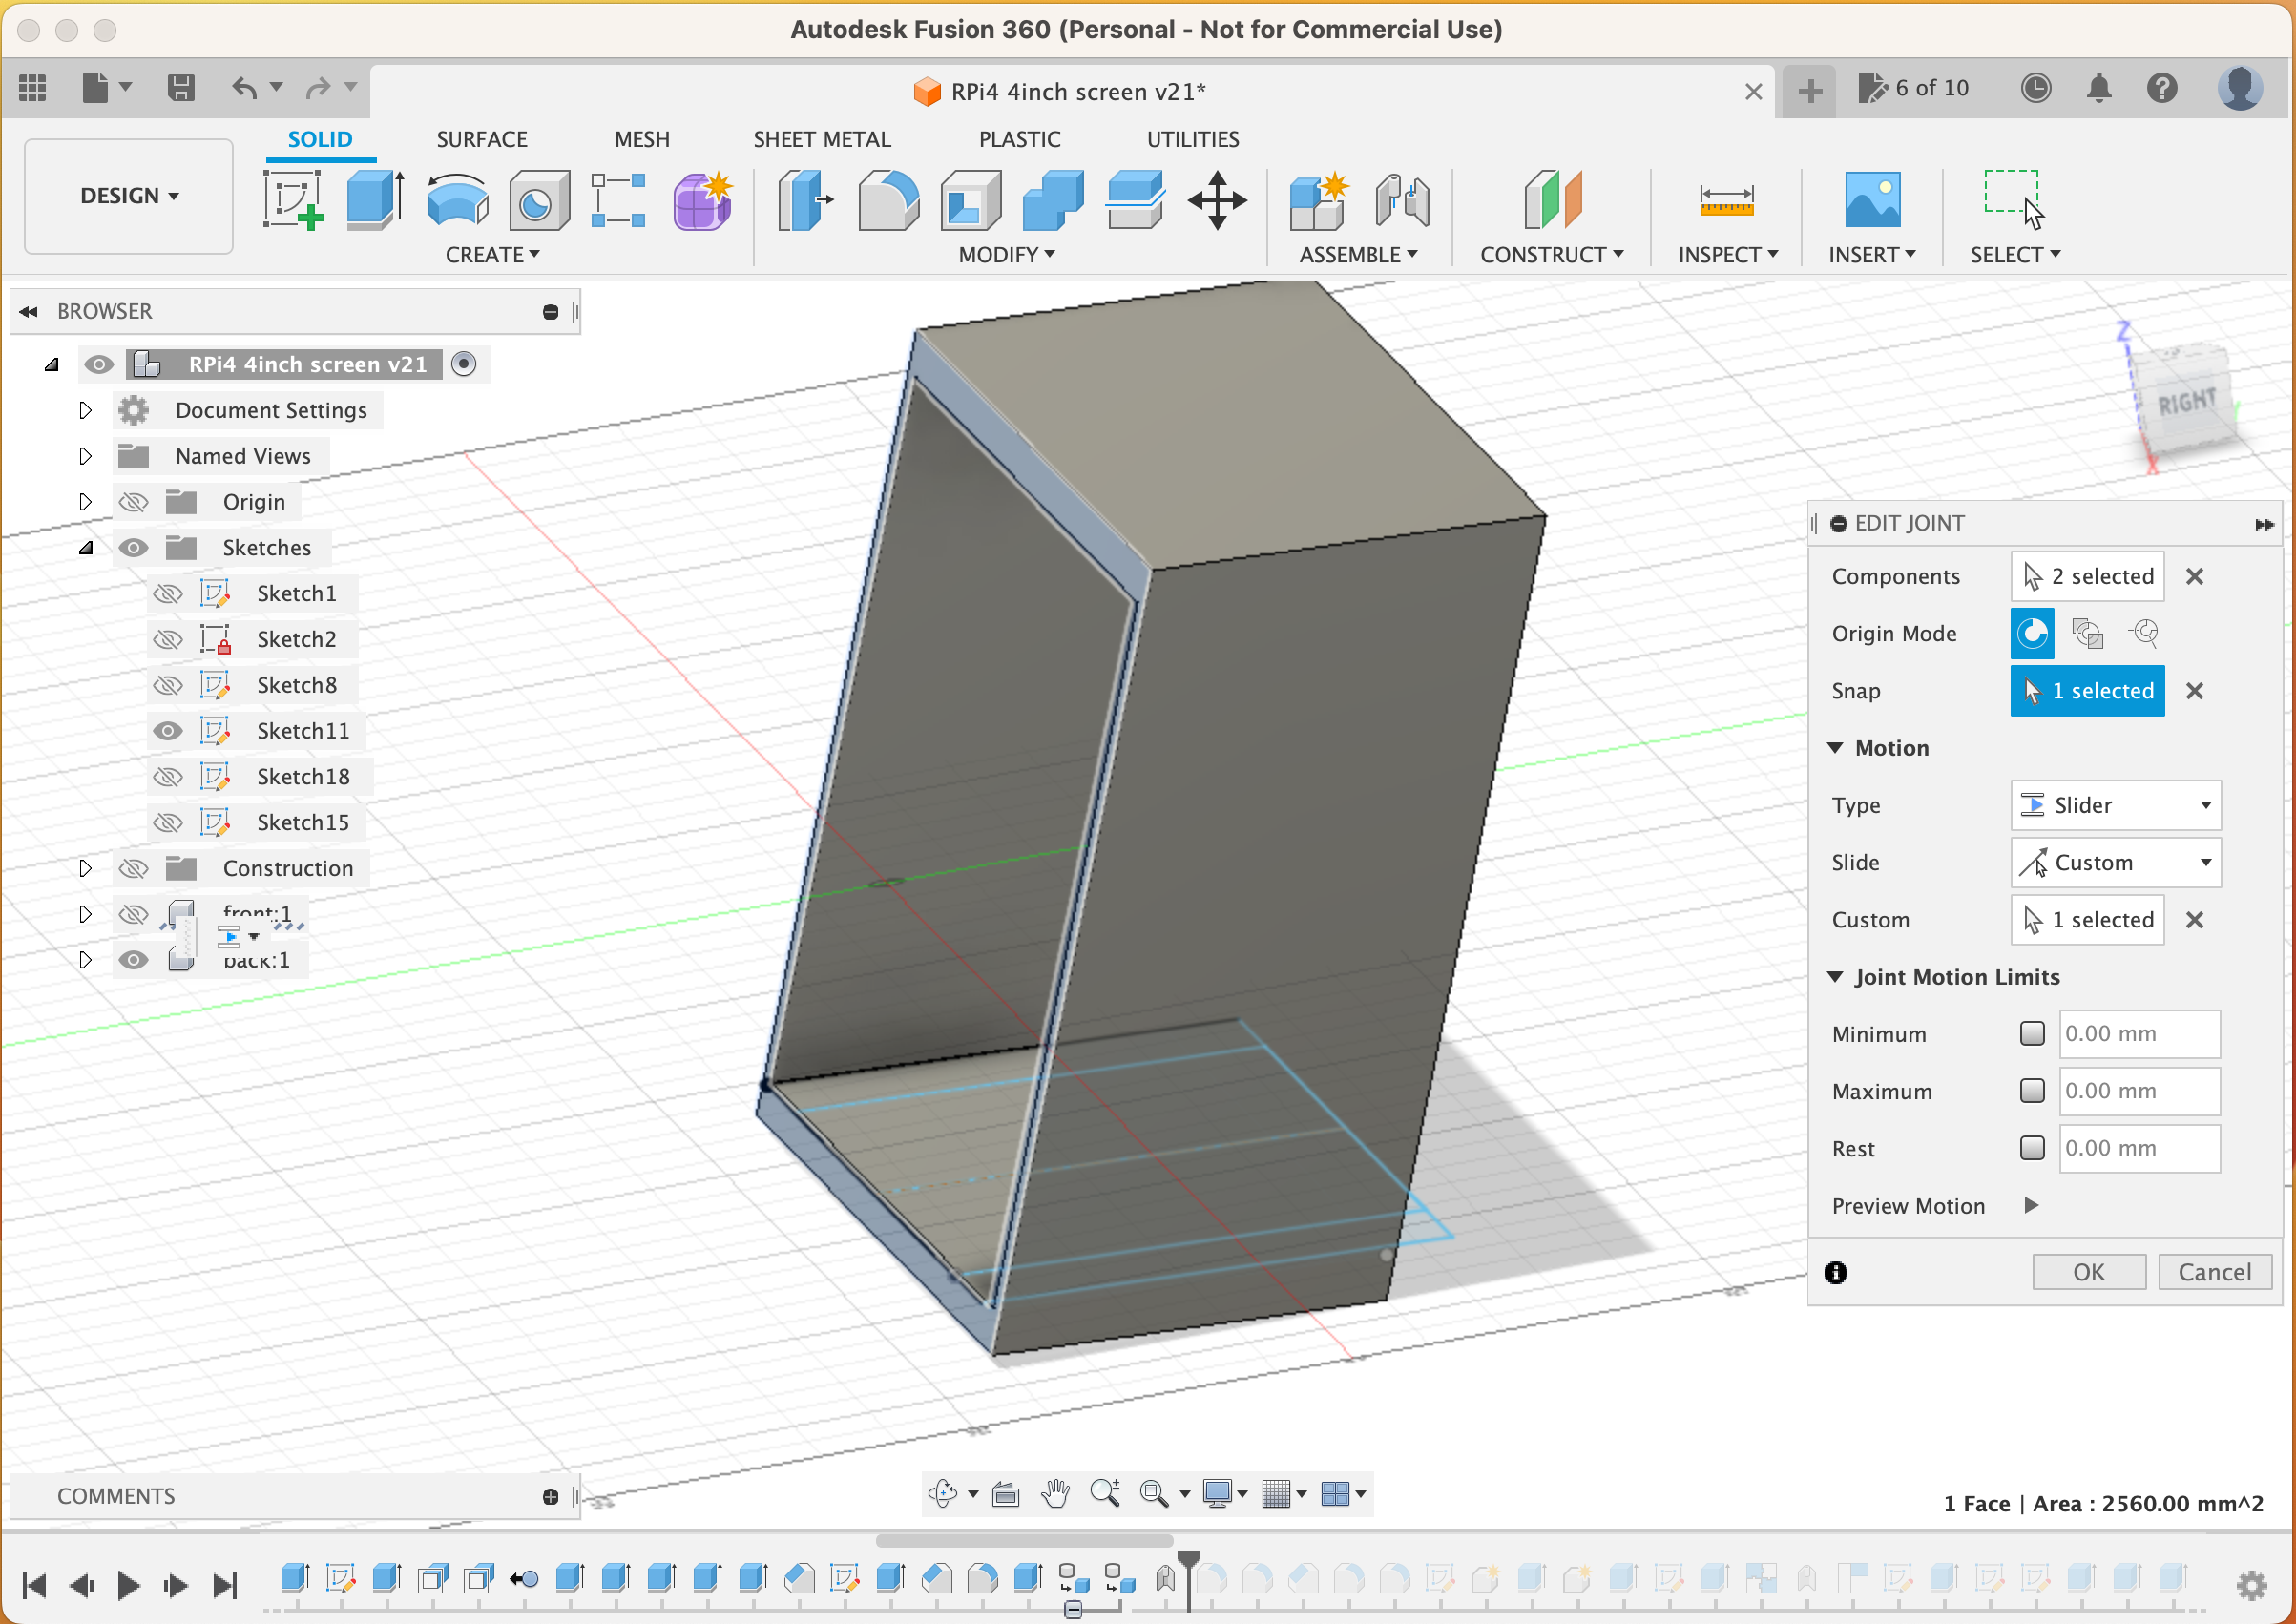Open the notifications bell

(x=2099, y=88)
